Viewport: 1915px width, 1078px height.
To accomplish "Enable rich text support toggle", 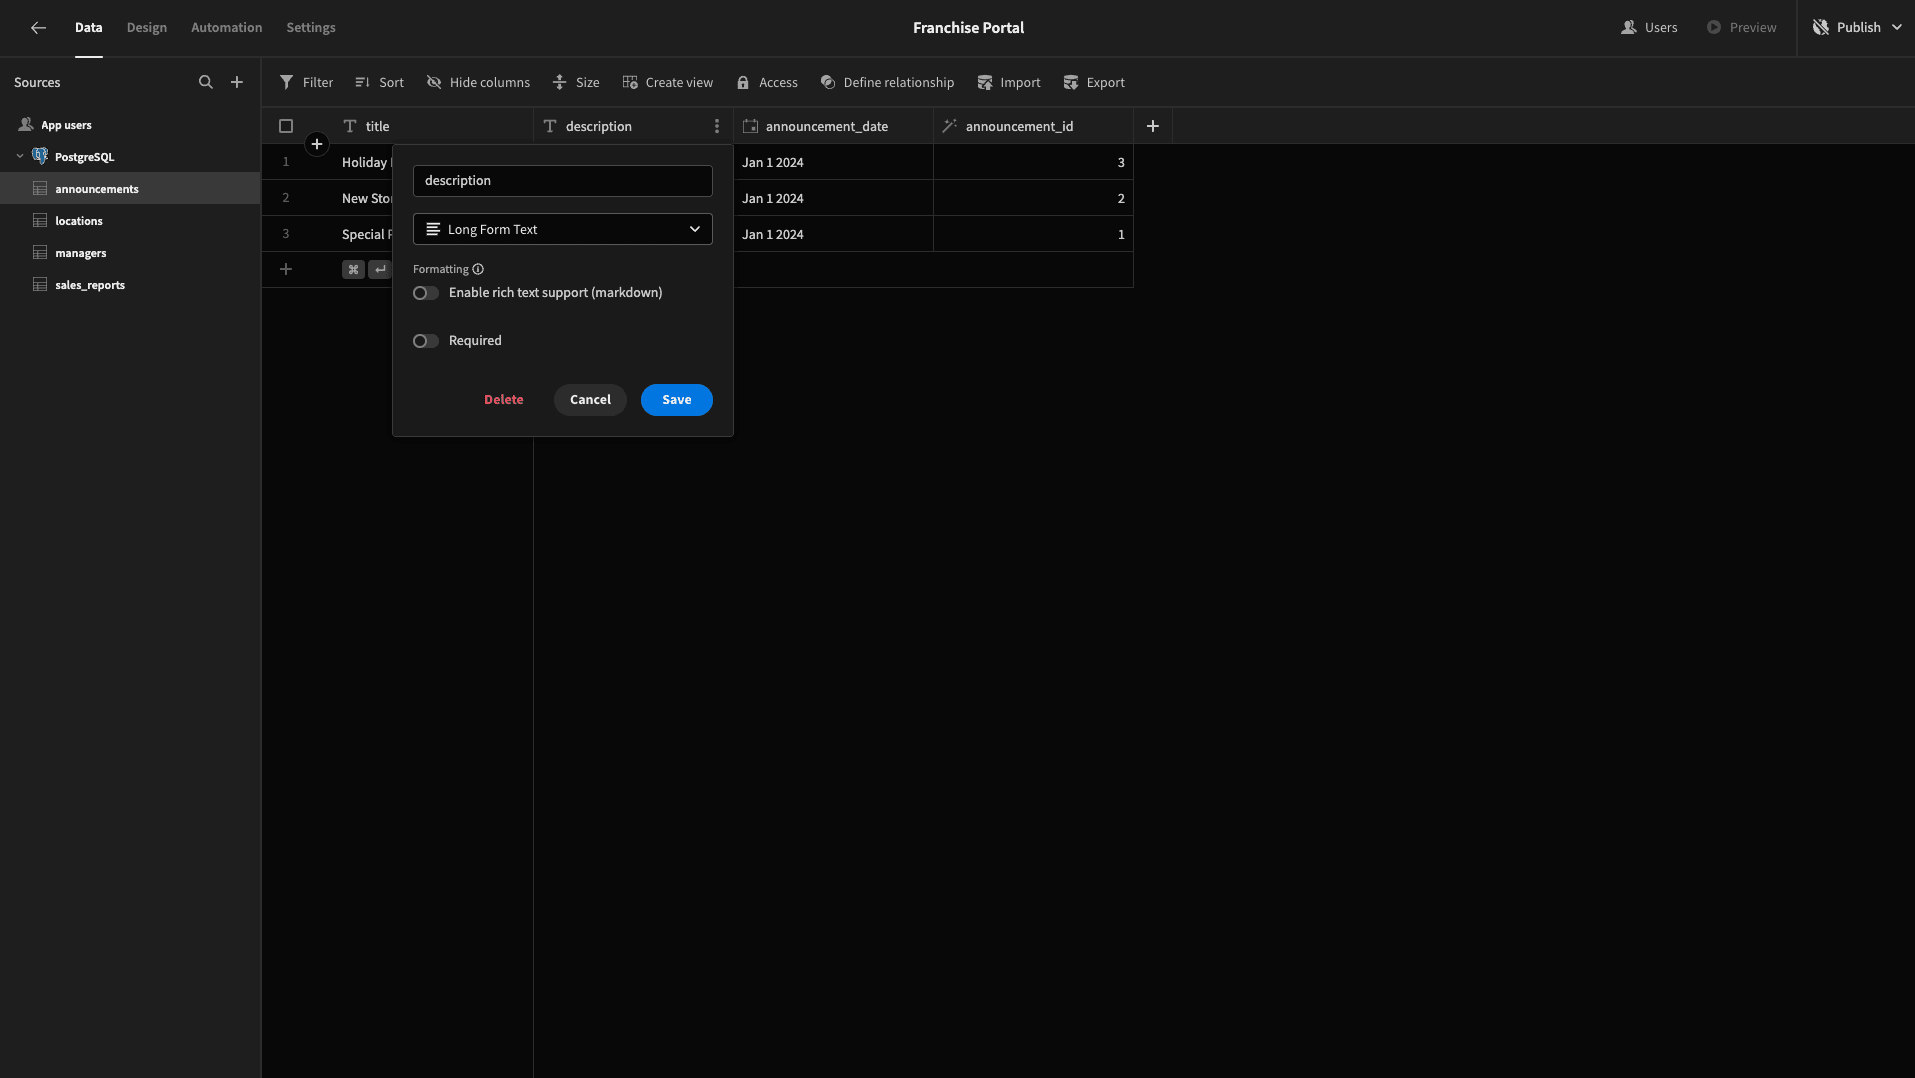I will [426, 293].
